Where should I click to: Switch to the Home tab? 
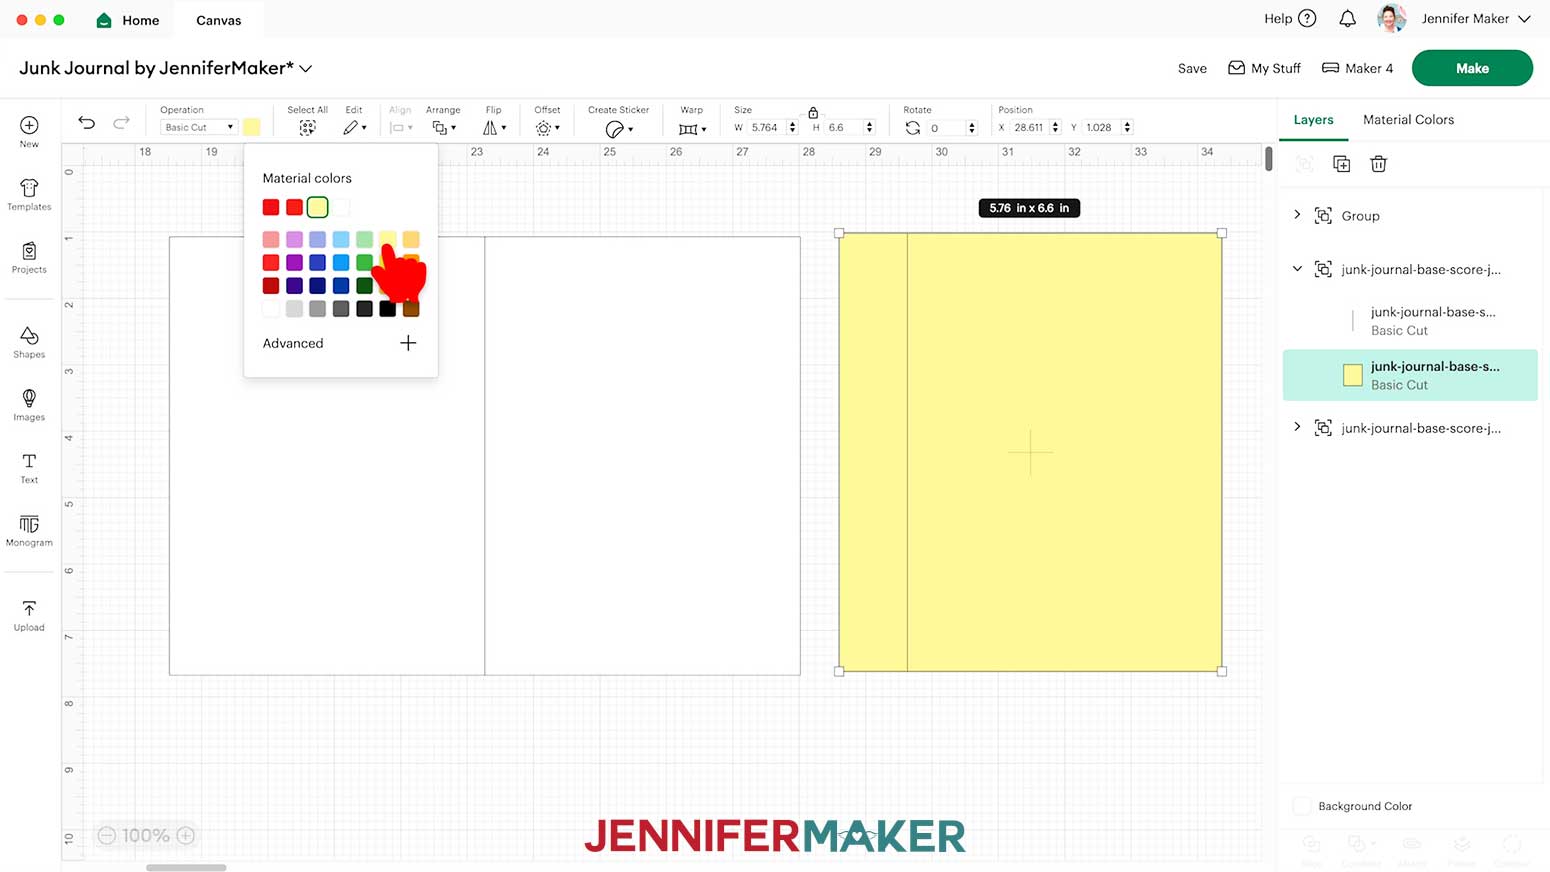(x=128, y=20)
